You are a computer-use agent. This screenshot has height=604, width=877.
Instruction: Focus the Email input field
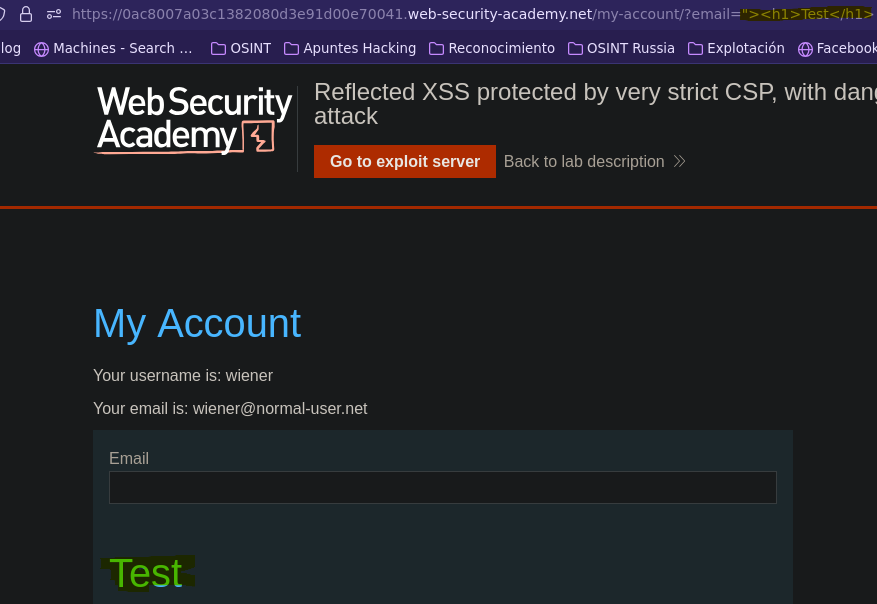point(443,488)
